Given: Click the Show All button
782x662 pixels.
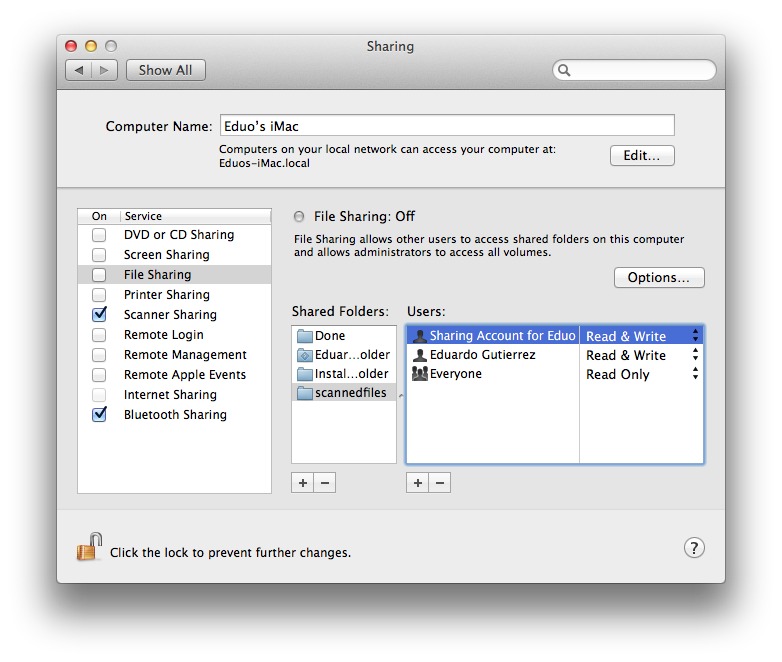Looking at the screenshot, I should point(166,70).
